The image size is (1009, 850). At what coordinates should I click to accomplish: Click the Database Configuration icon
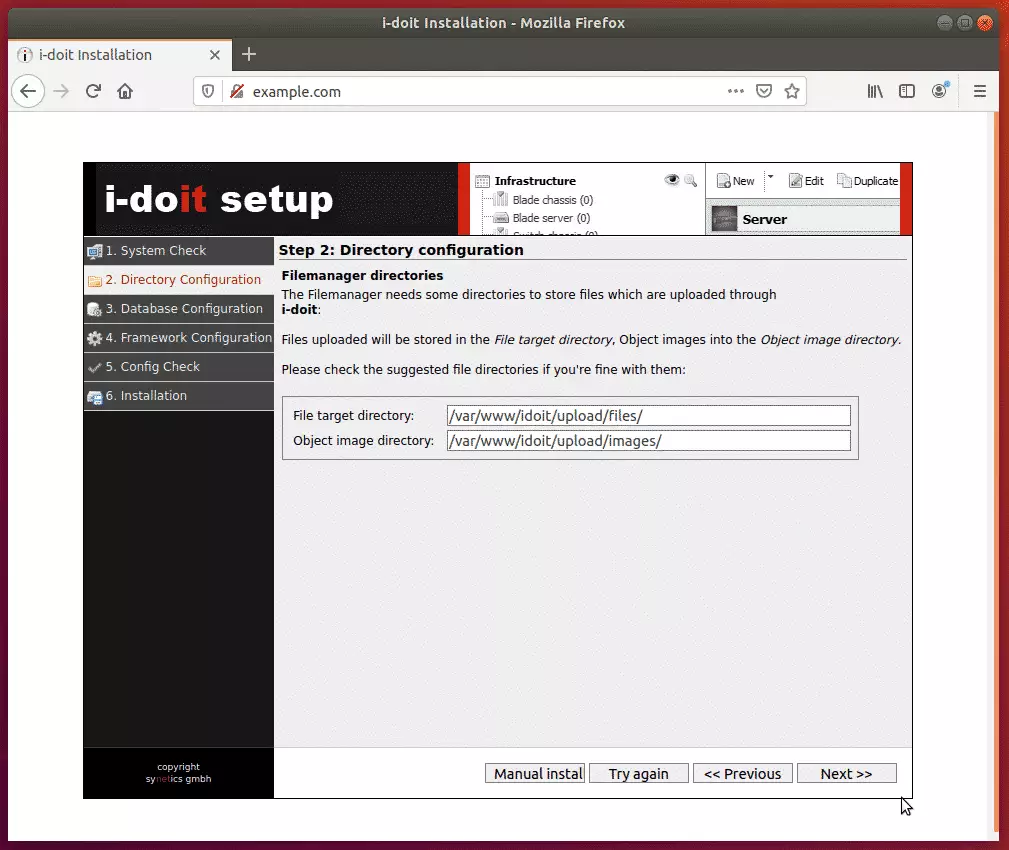(x=95, y=310)
